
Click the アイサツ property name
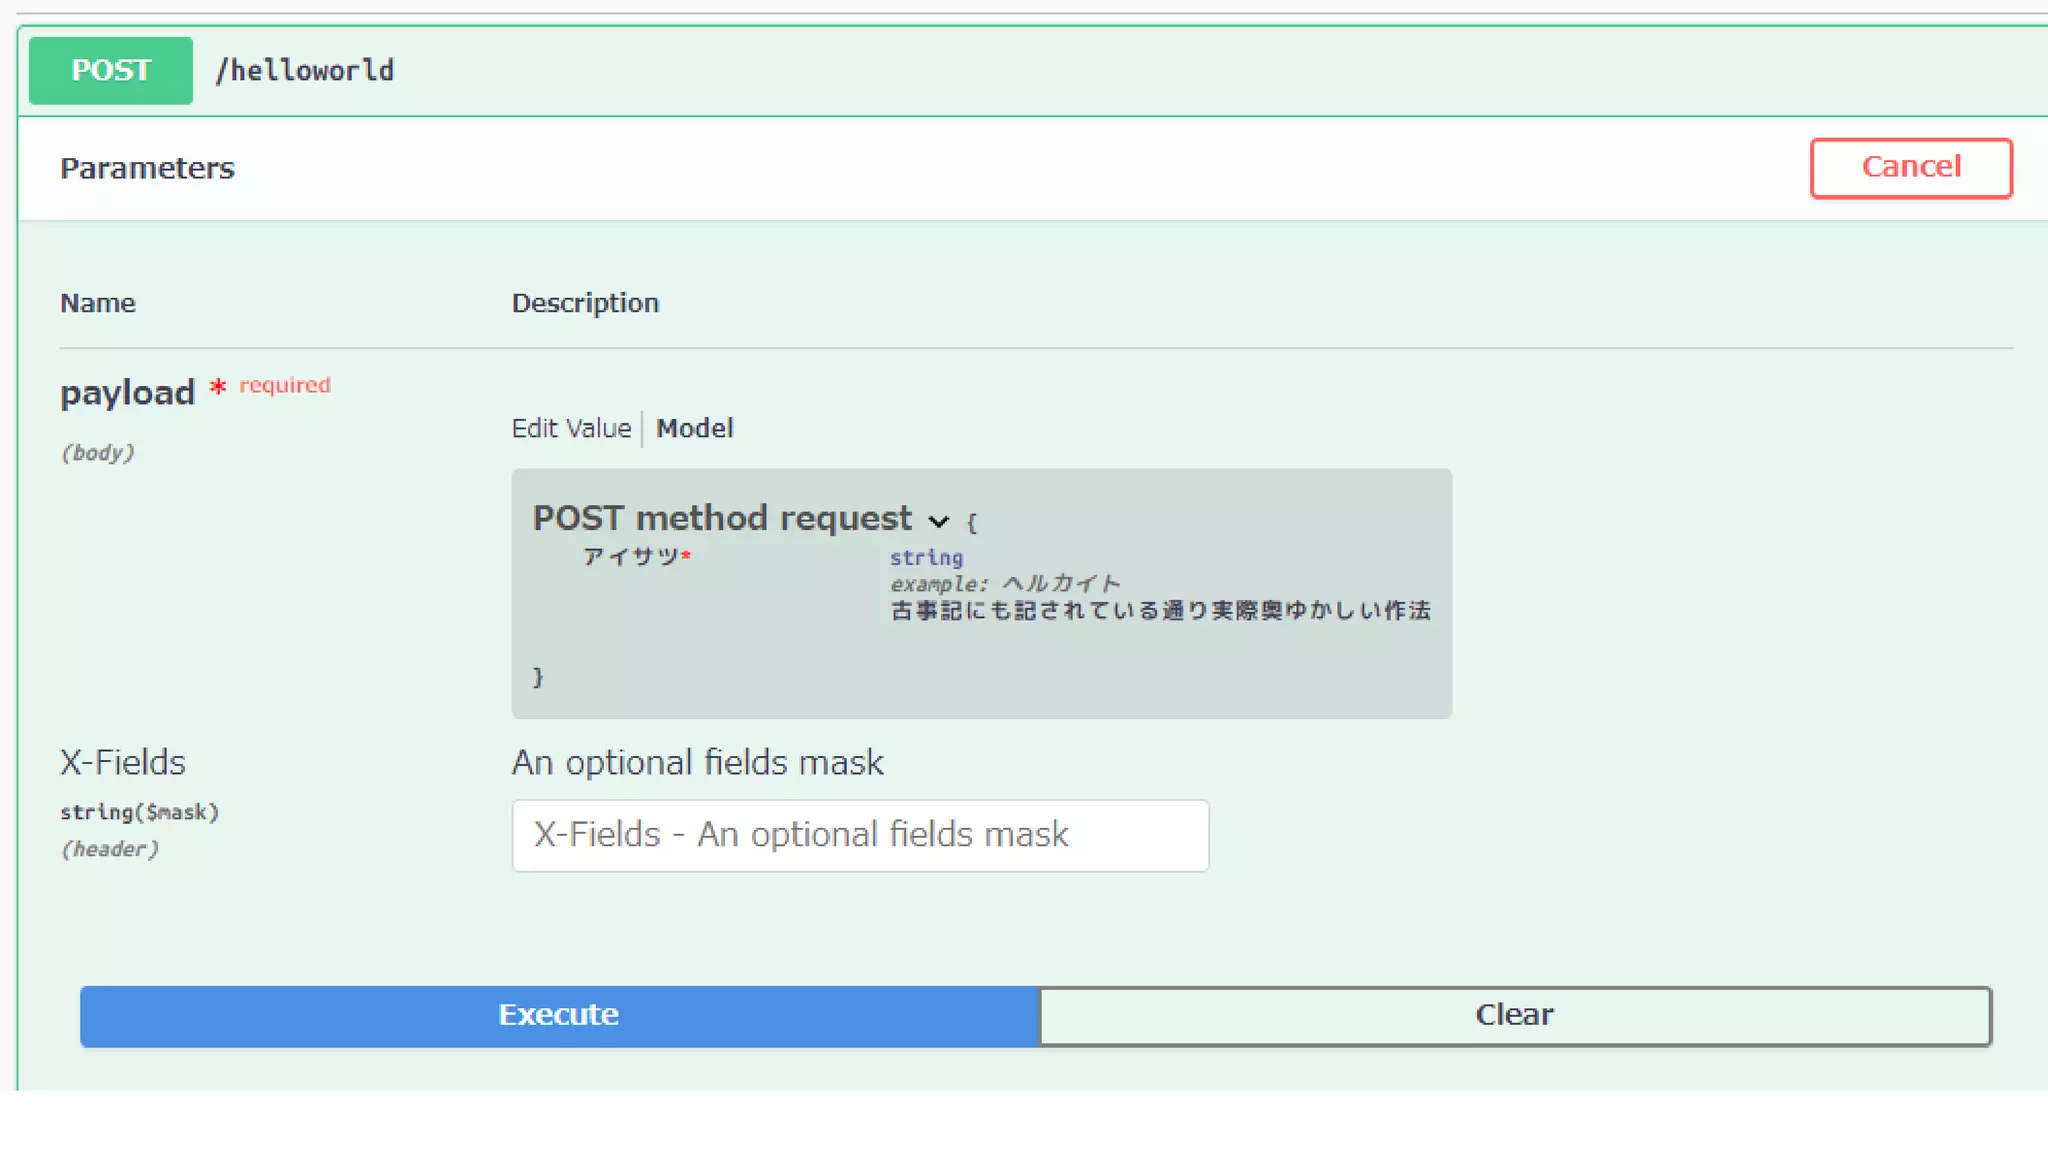click(x=631, y=556)
